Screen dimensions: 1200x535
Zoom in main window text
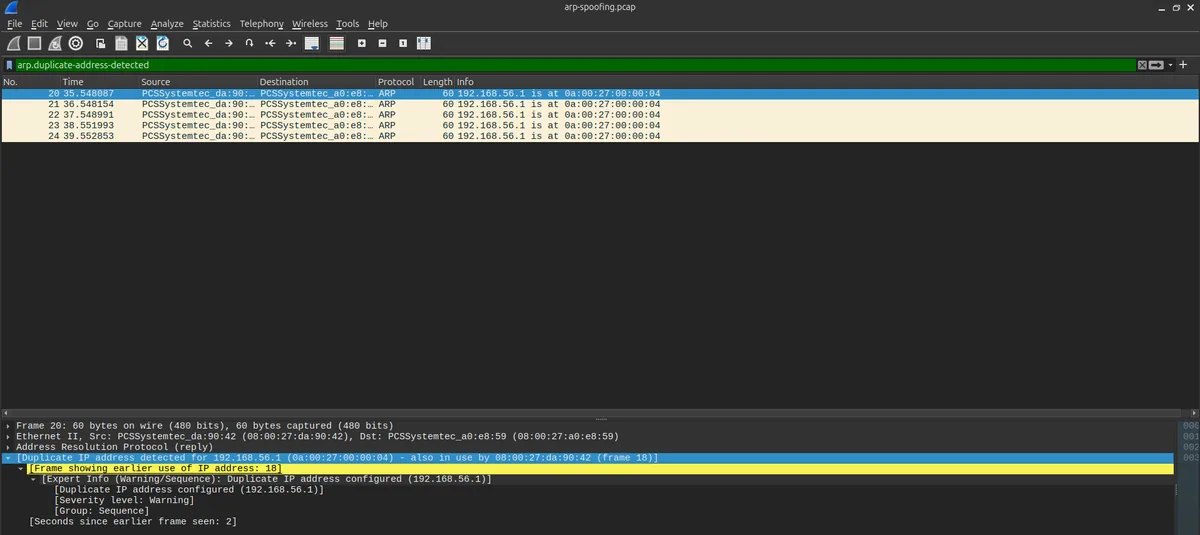(x=361, y=43)
